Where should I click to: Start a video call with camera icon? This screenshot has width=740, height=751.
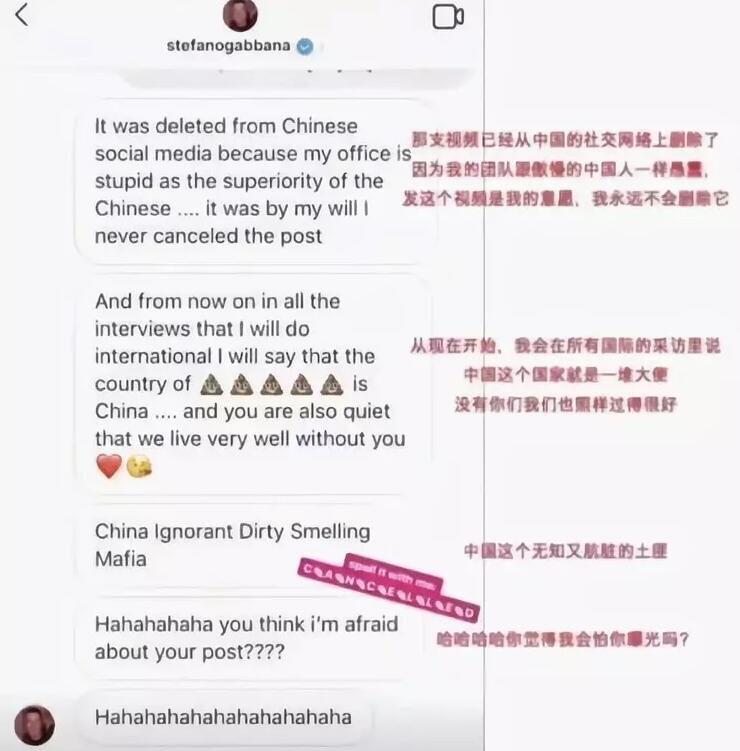(x=448, y=17)
